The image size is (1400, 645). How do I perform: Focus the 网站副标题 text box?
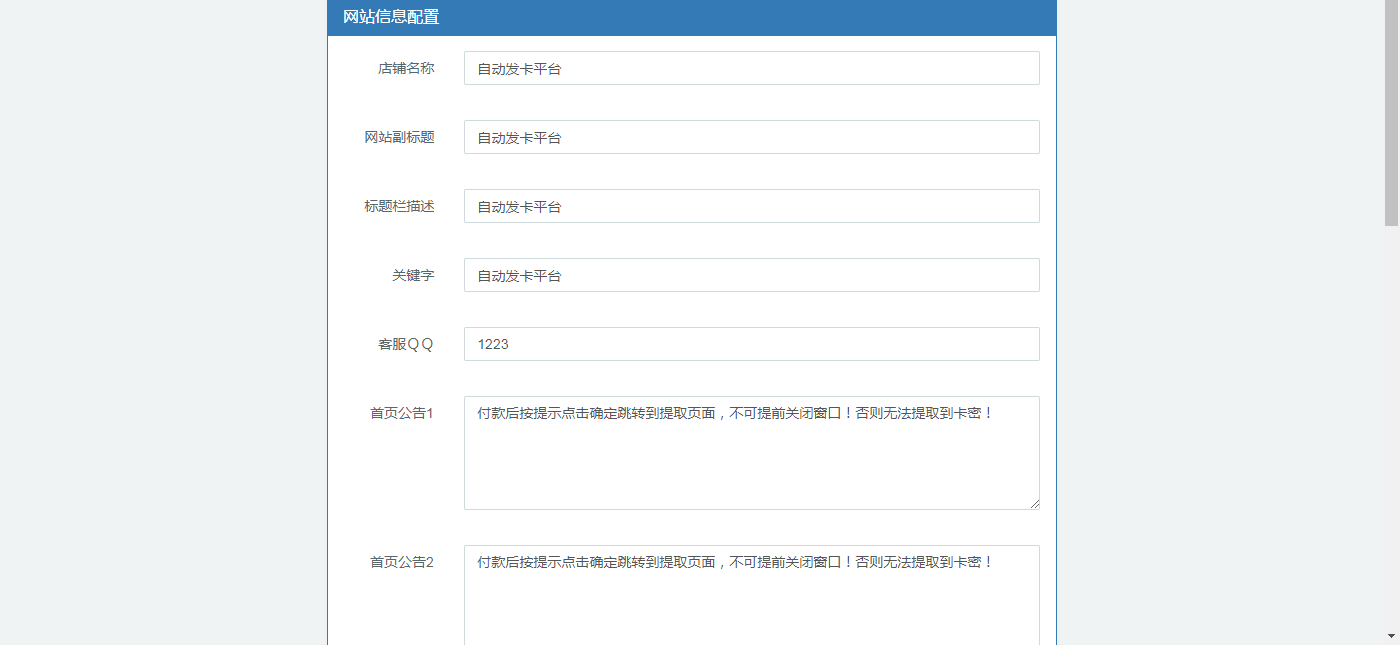[751, 137]
